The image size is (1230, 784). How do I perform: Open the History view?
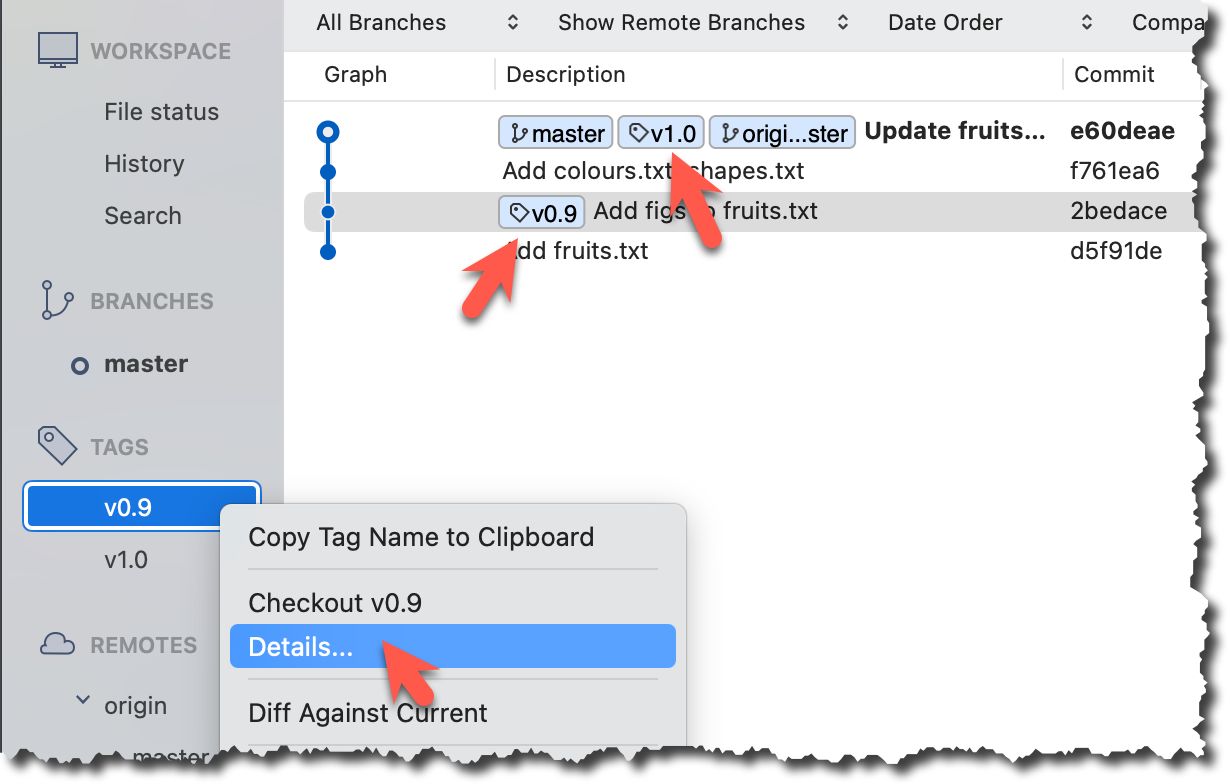coord(144,164)
